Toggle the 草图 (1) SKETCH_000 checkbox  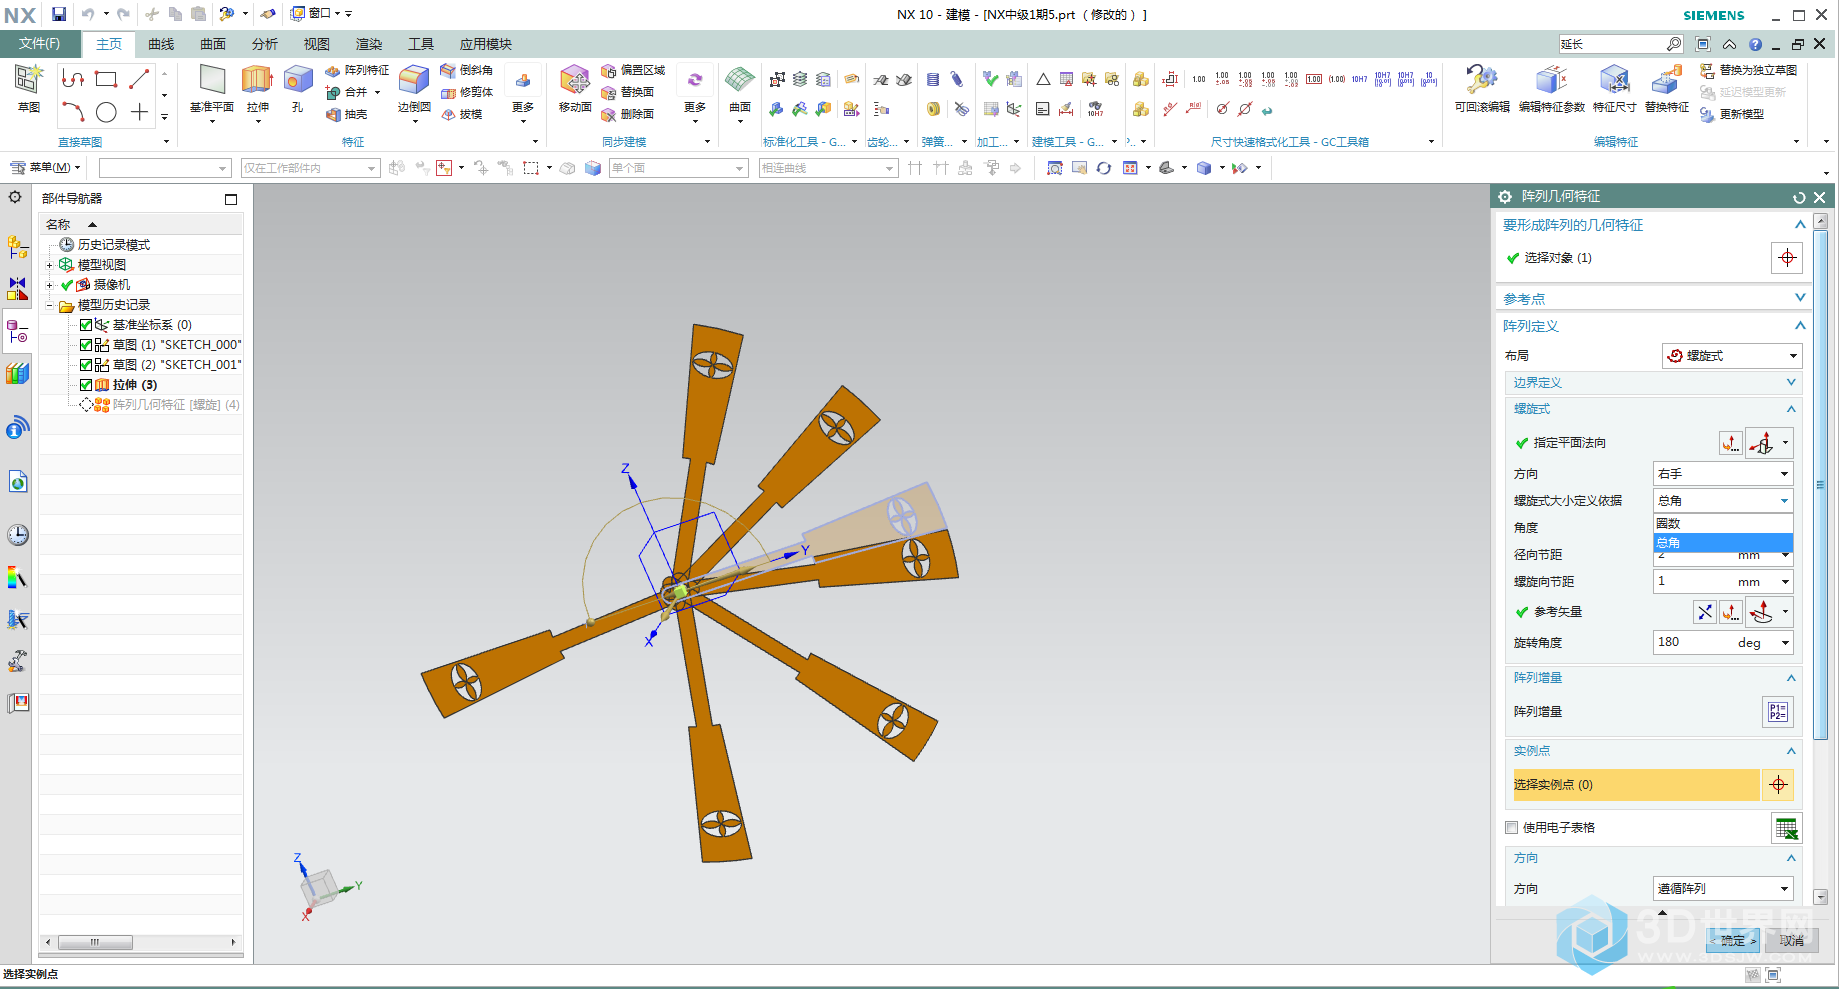[x=86, y=345]
